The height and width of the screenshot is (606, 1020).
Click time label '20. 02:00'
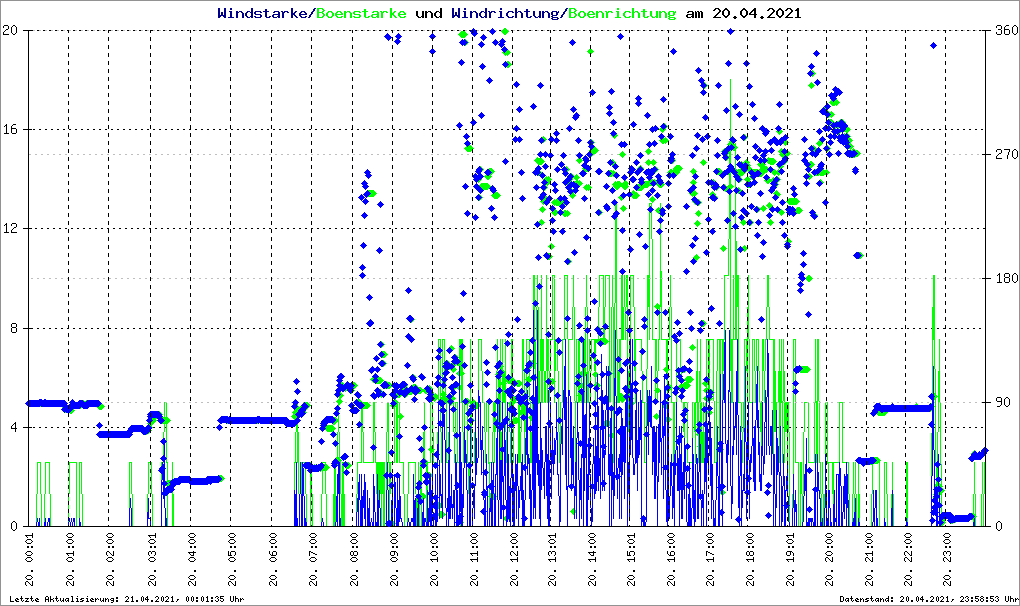coord(109,560)
